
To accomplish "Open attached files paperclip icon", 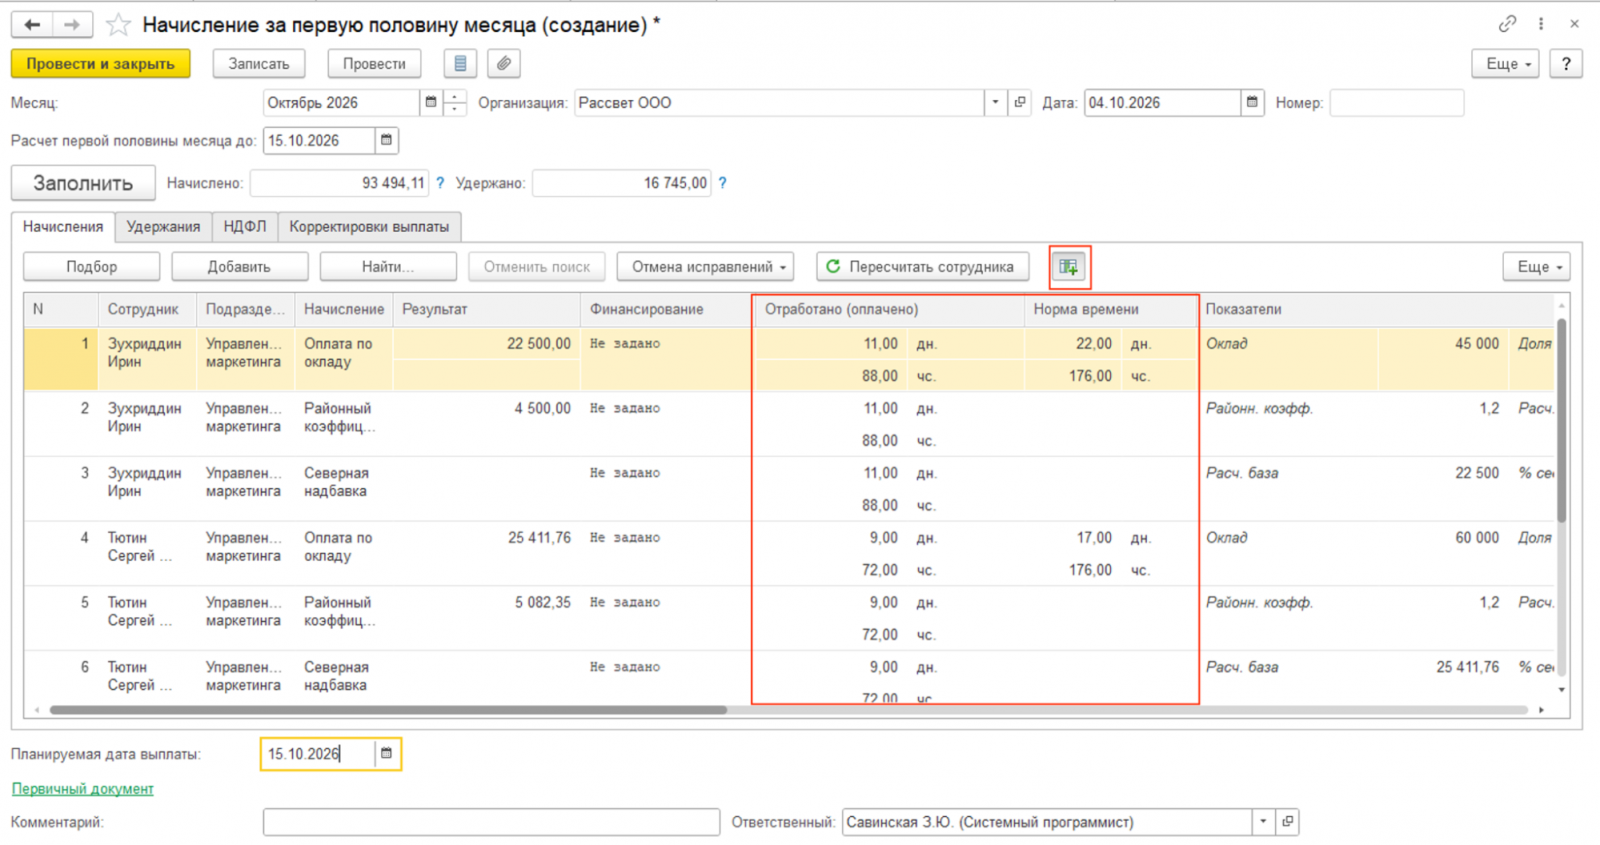I will [x=504, y=63].
